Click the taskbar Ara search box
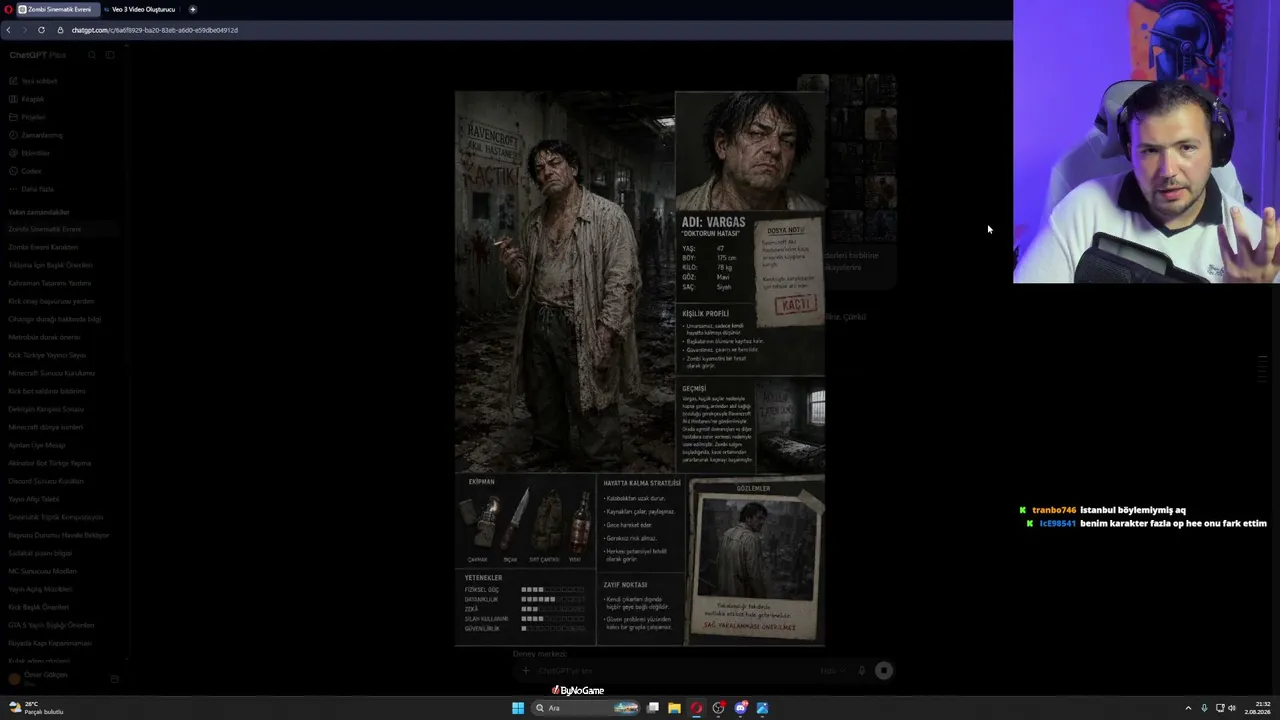This screenshot has width=1280, height=720. pyautogui.click(x=586, y=708)
